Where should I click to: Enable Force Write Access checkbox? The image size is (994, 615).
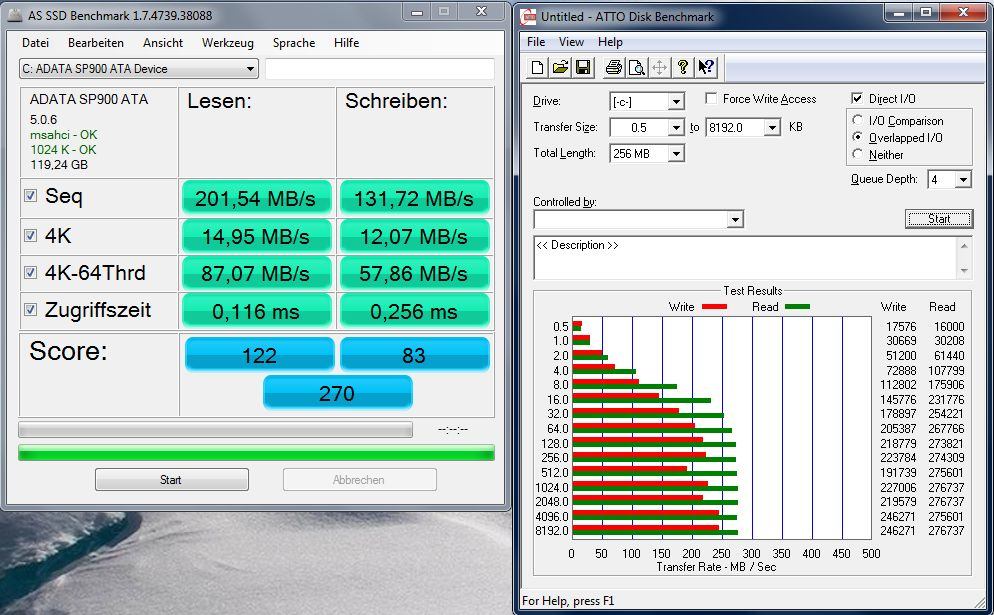coord(711,98)
